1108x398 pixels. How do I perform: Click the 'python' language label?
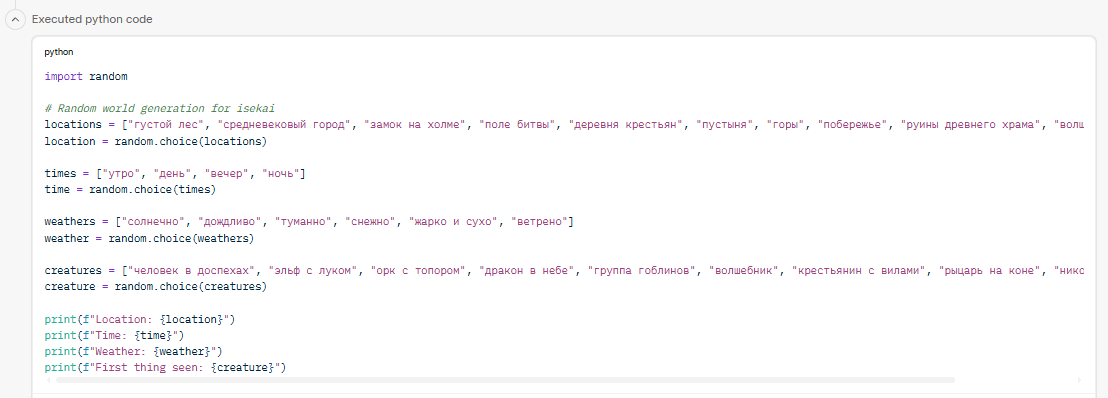(59, 52)
